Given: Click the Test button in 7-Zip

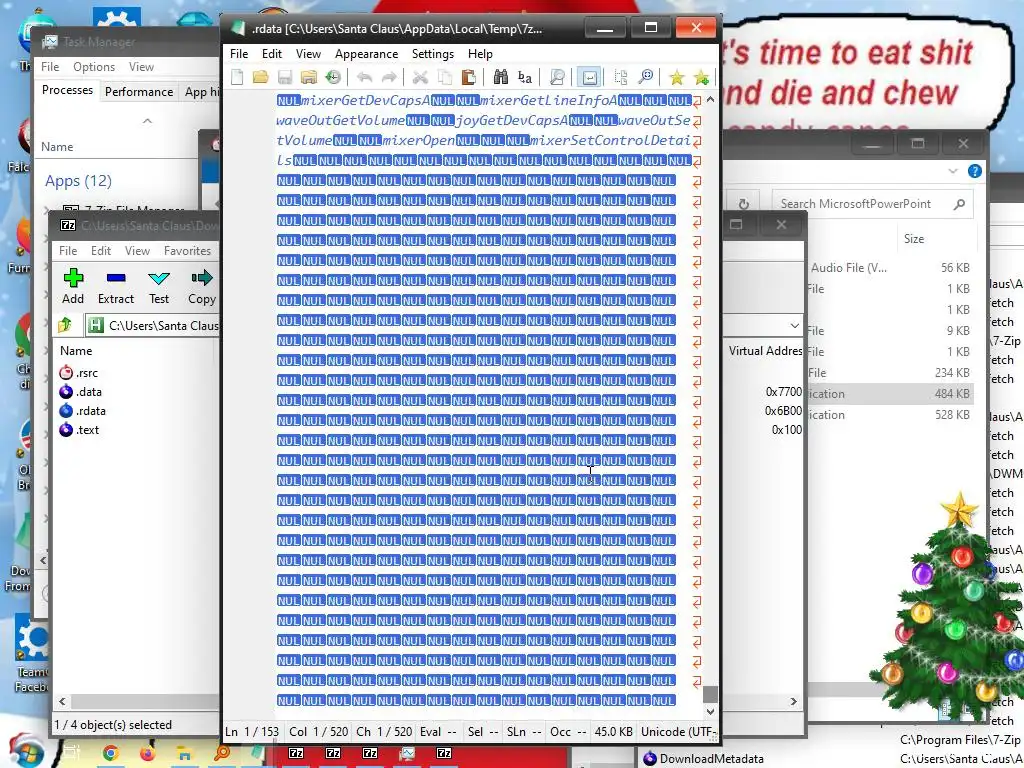Looking at the screenshot, I should pos(159,286).
